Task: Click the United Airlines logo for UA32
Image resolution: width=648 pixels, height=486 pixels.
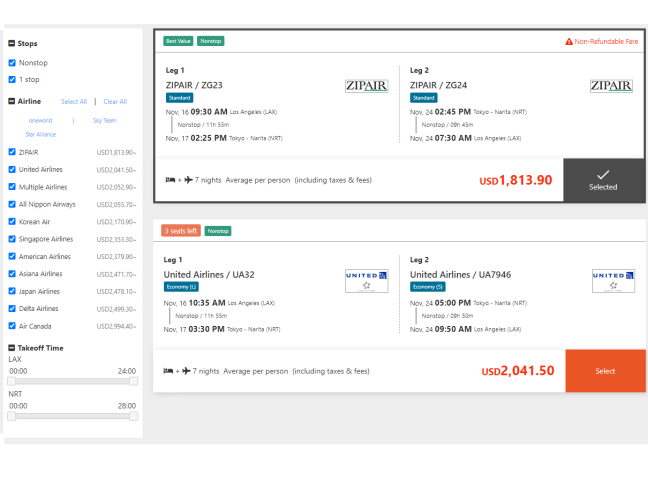Action: [x=367, y=280]
